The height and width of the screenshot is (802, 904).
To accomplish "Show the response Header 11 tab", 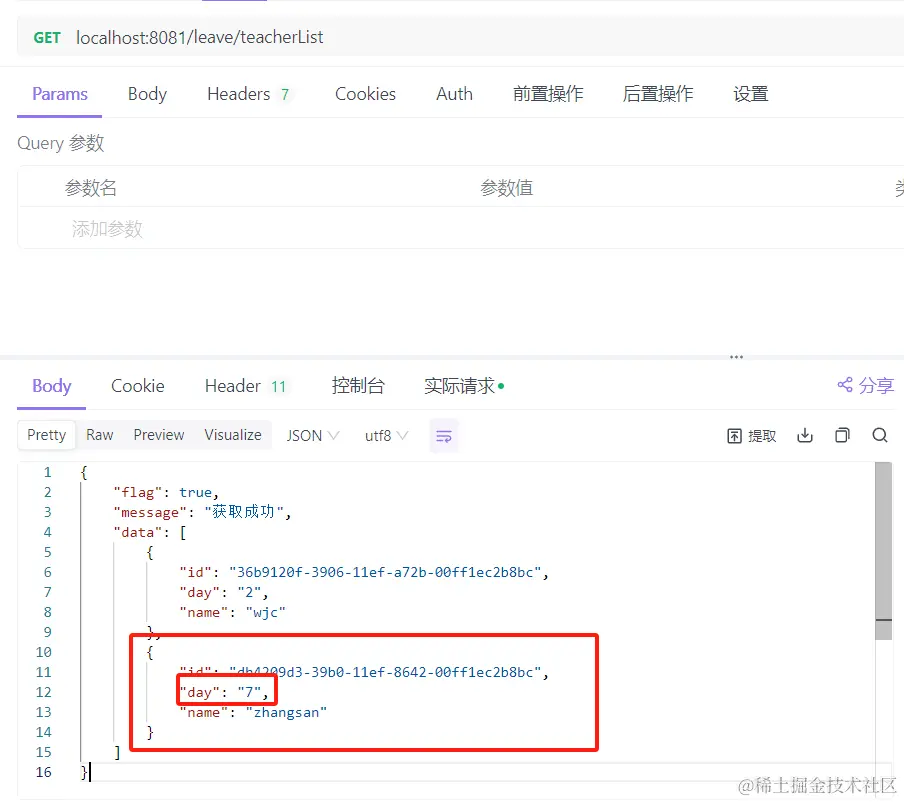I will pyautogui.click(x=246, y=386).
